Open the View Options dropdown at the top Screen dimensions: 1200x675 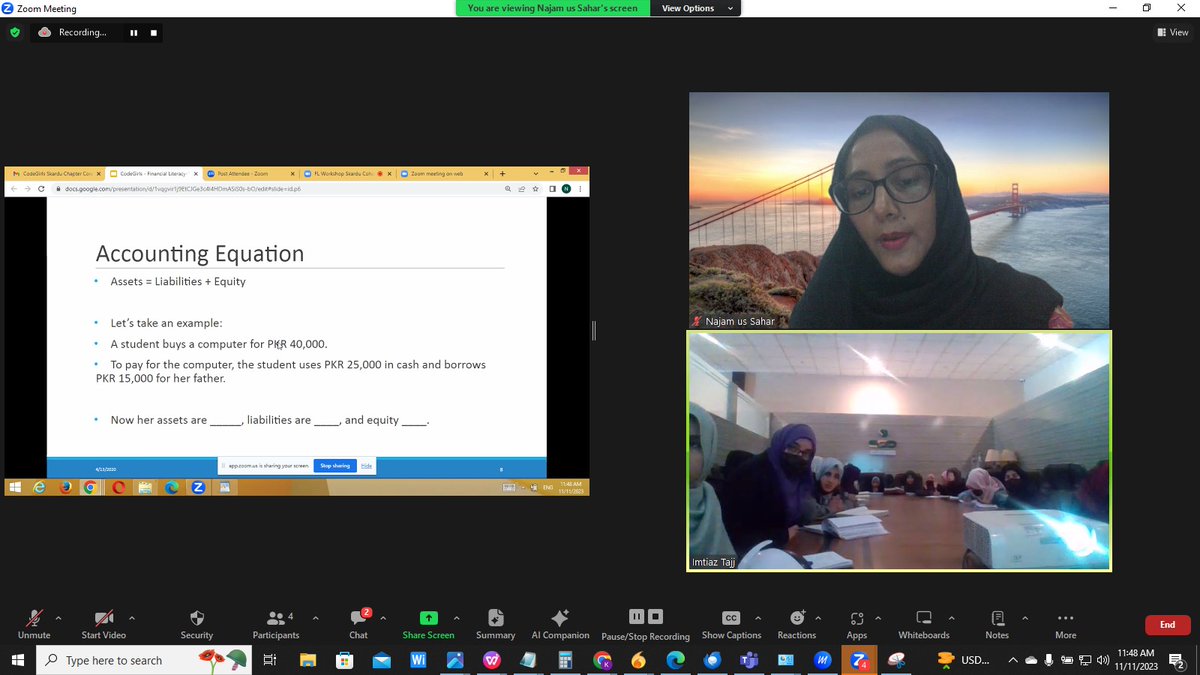(x=694, y=8)
